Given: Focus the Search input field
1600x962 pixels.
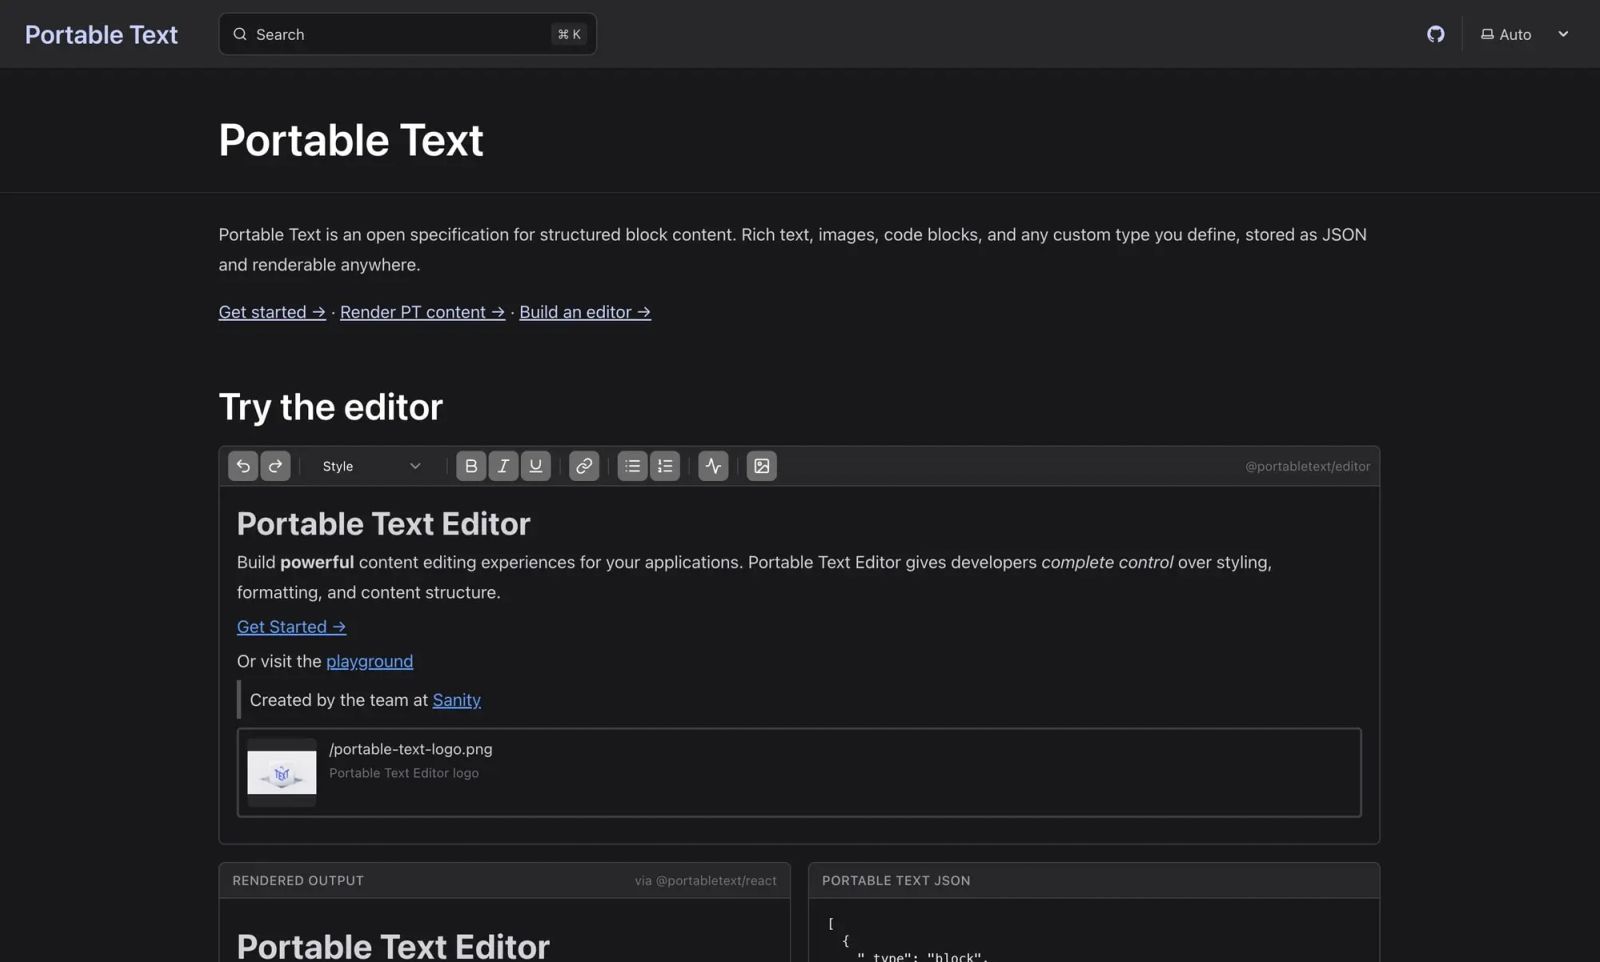Looking at the screenshot, I should 407,34.
